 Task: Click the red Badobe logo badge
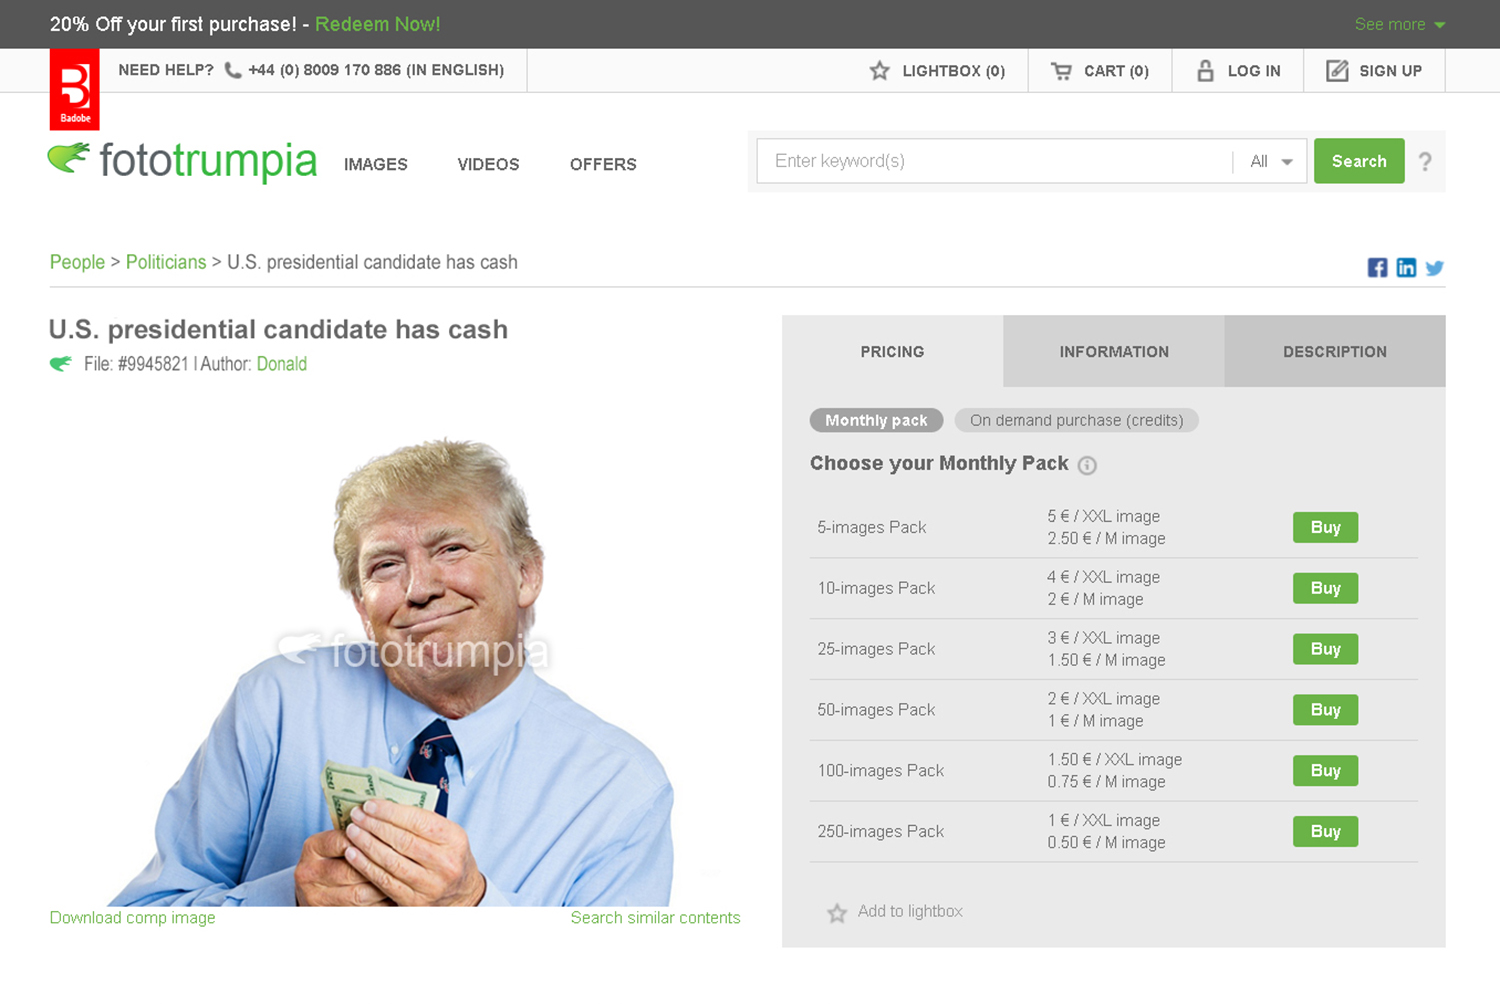tap(75, 89)
